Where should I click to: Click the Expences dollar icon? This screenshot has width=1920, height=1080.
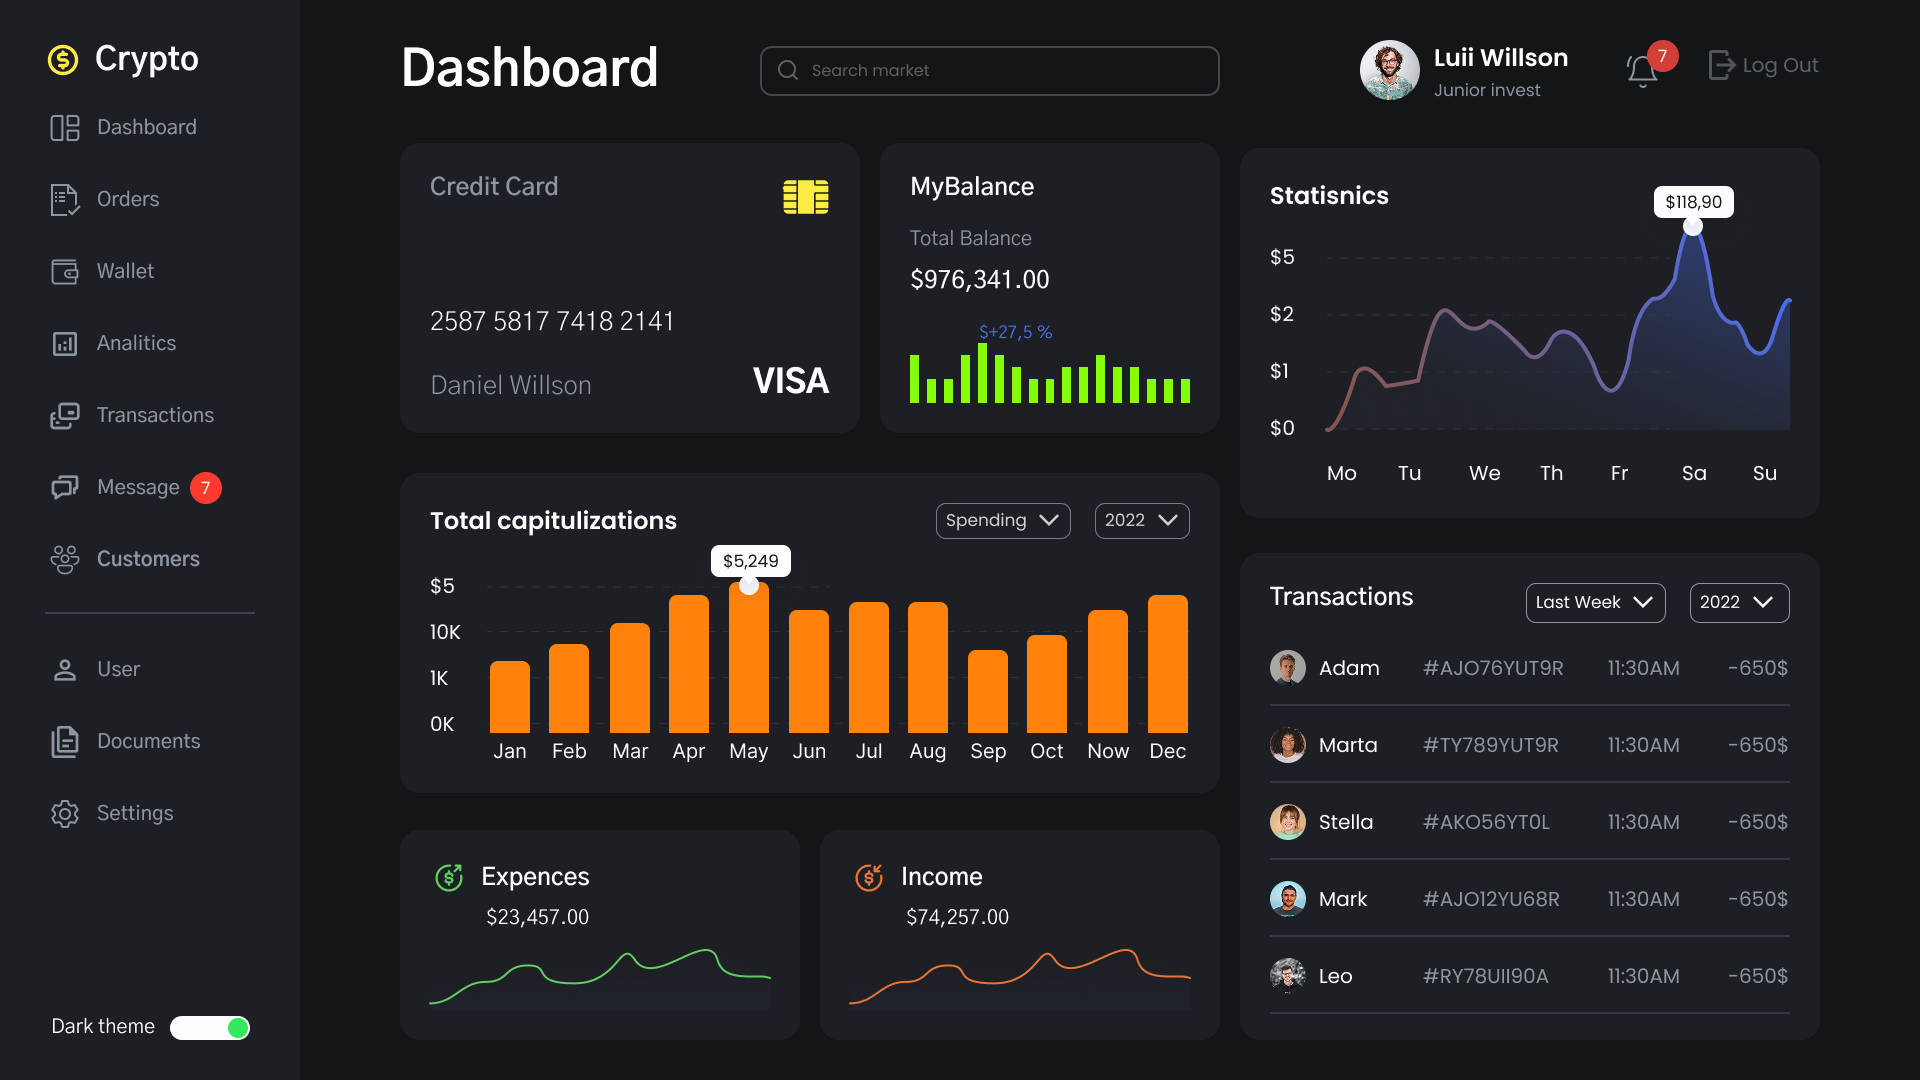tap(449, 877)
